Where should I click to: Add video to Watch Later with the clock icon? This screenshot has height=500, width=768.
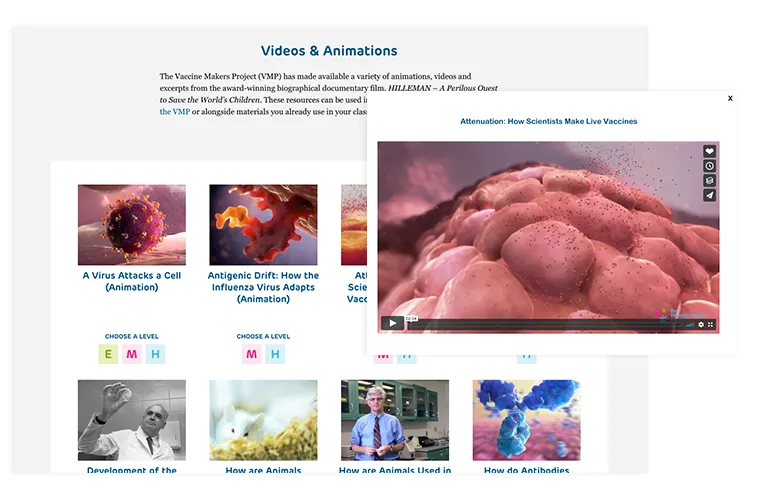pyautogui.click(x=709, y=166)
